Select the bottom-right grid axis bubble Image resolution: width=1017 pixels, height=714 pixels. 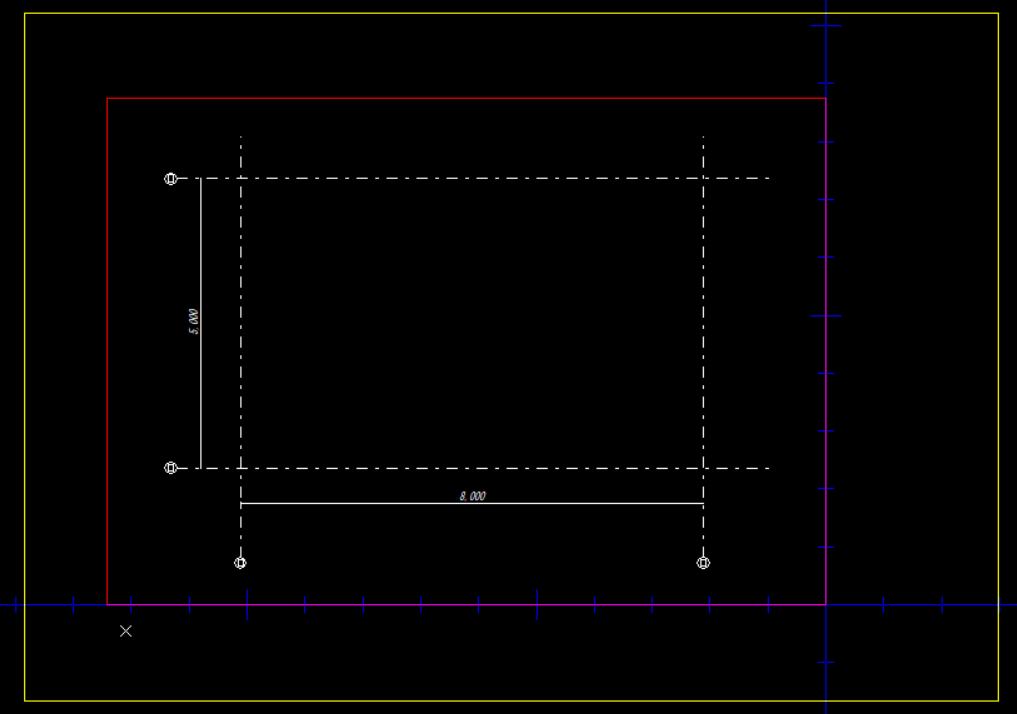coord(703,563)
